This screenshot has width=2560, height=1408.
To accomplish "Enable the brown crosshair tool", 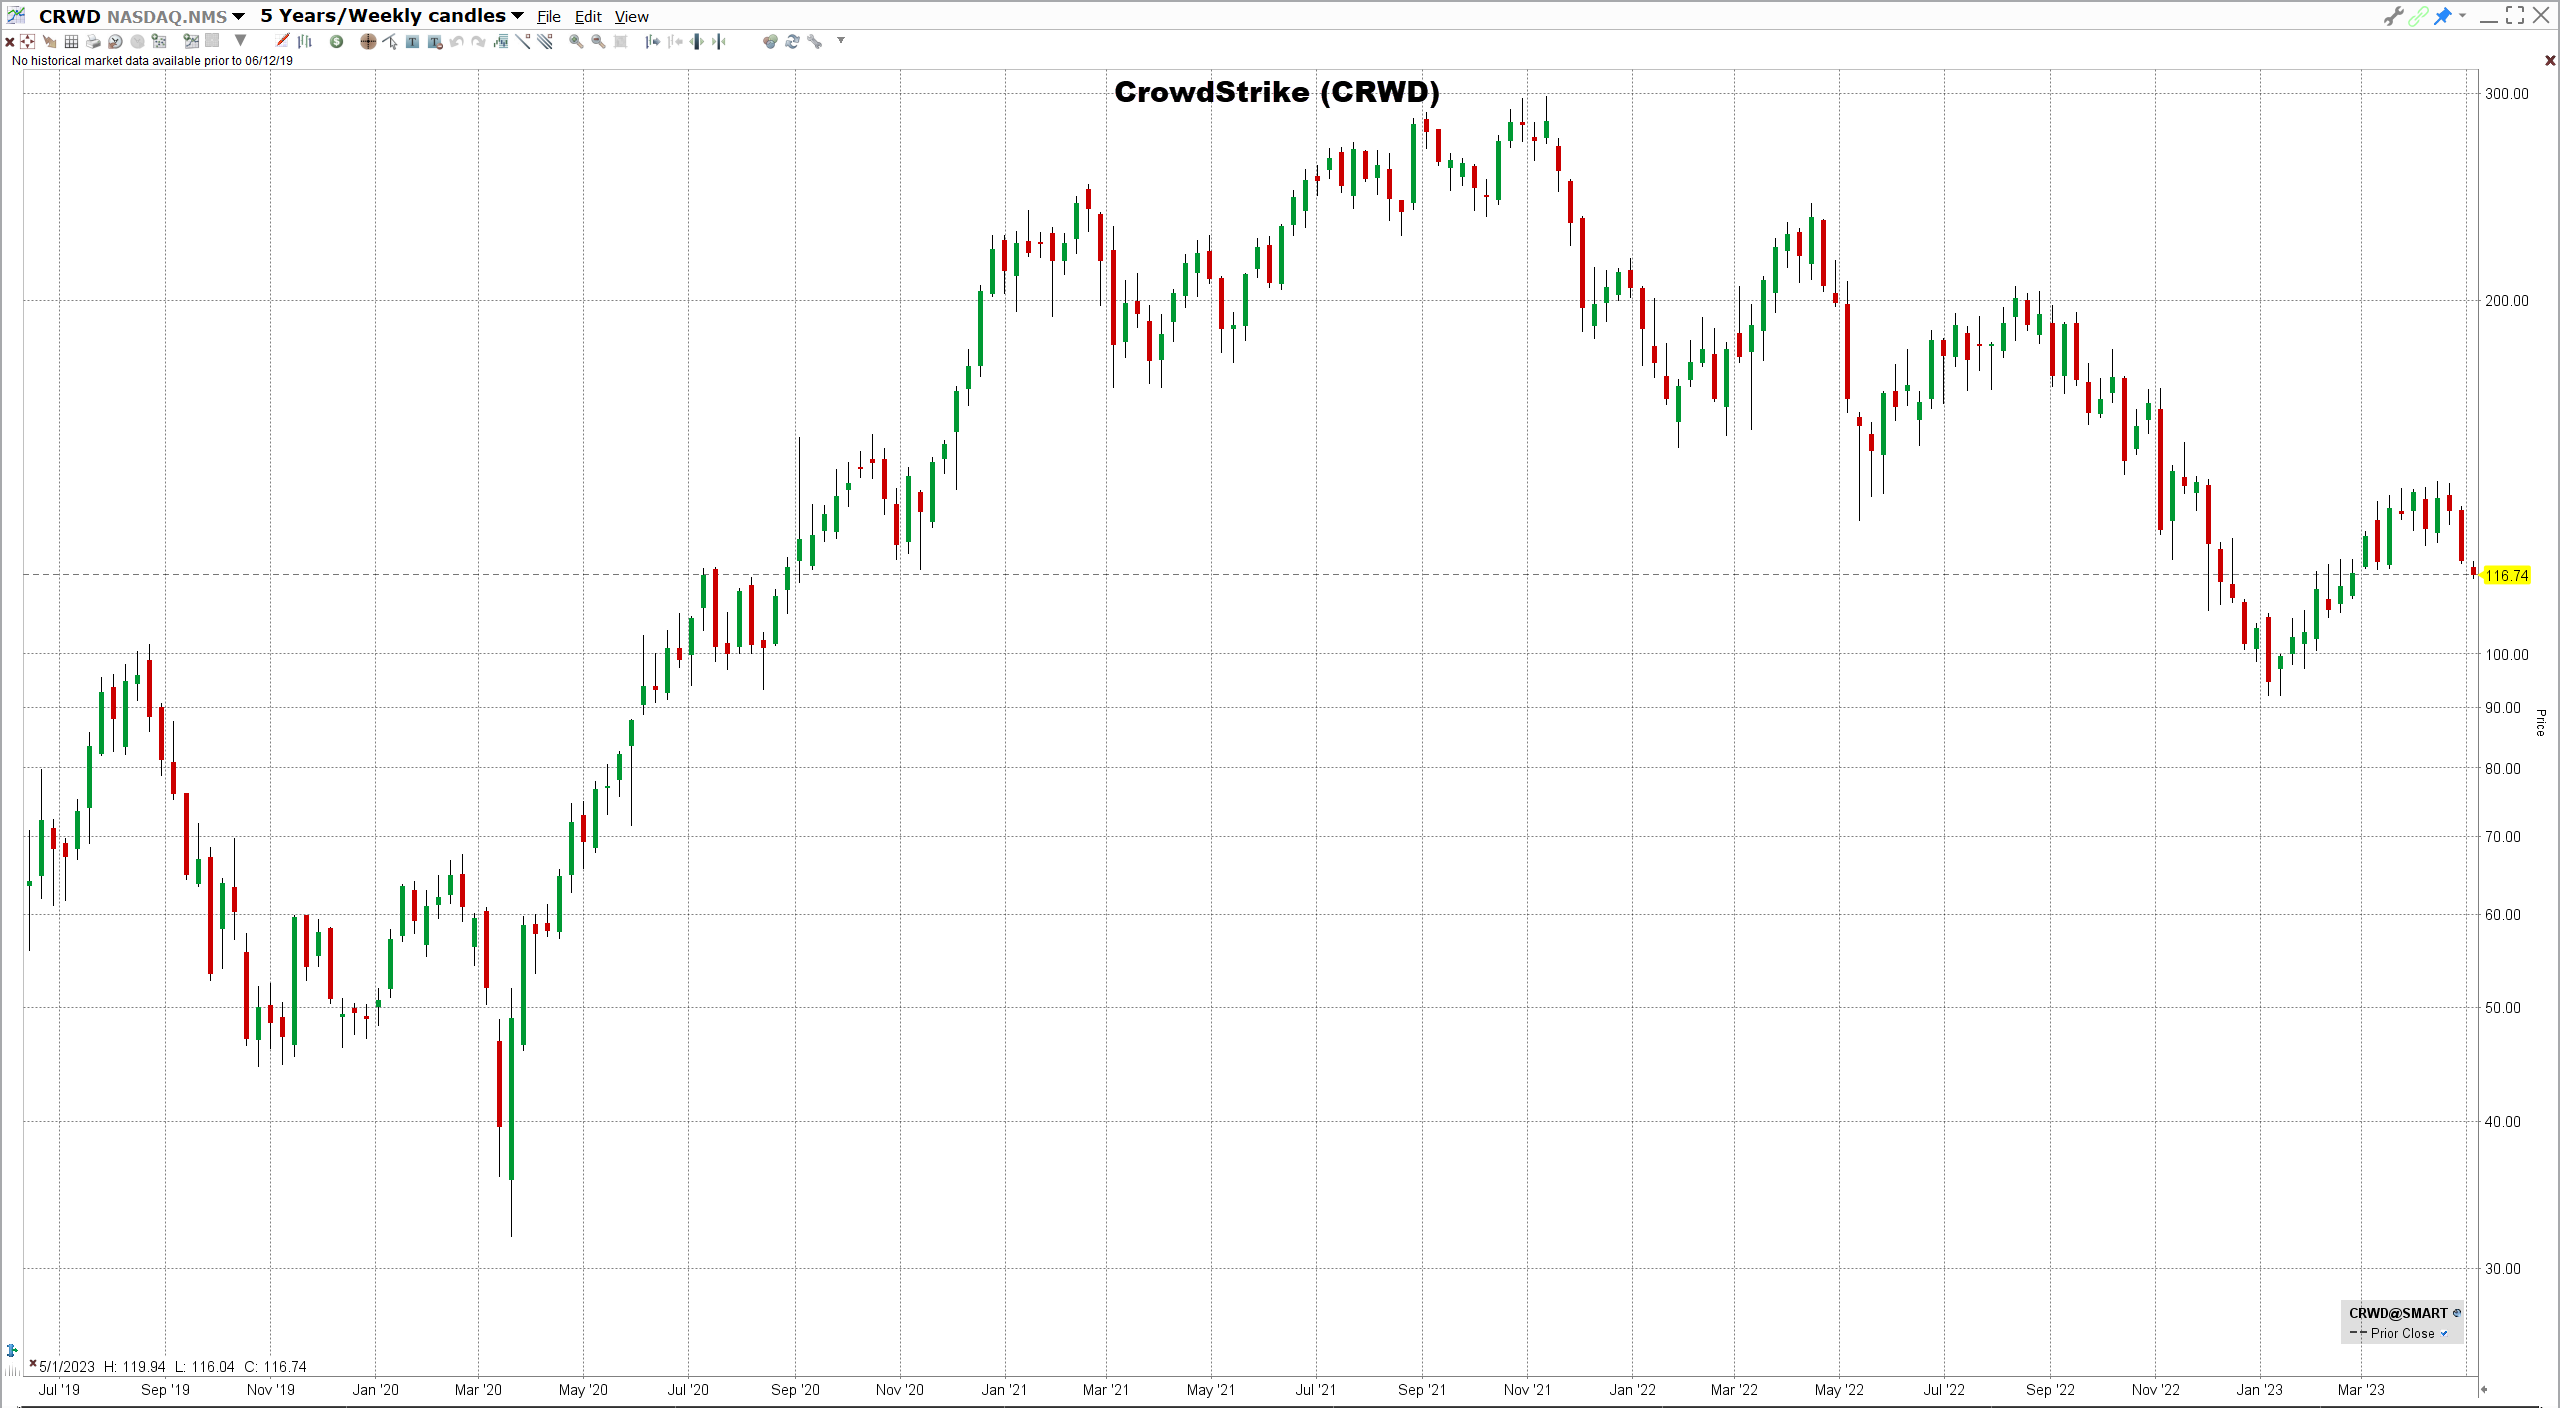I will (x=368, y=41).
